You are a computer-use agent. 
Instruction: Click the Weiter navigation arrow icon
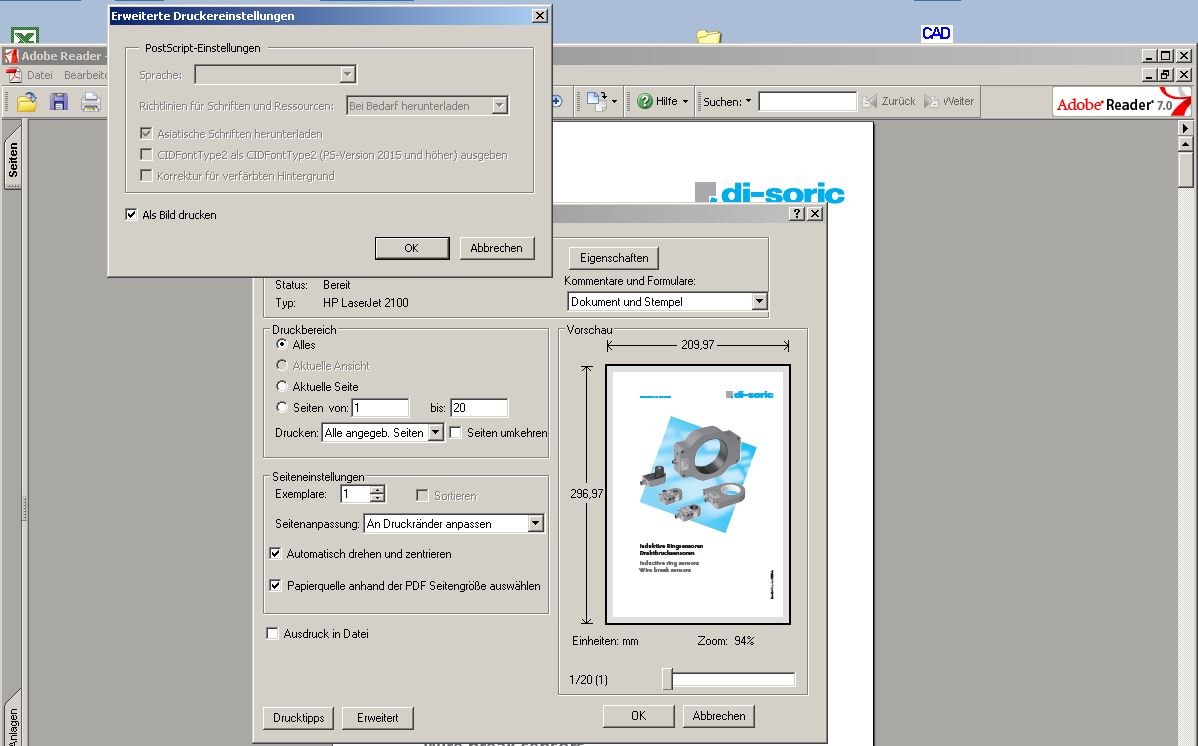931,101
